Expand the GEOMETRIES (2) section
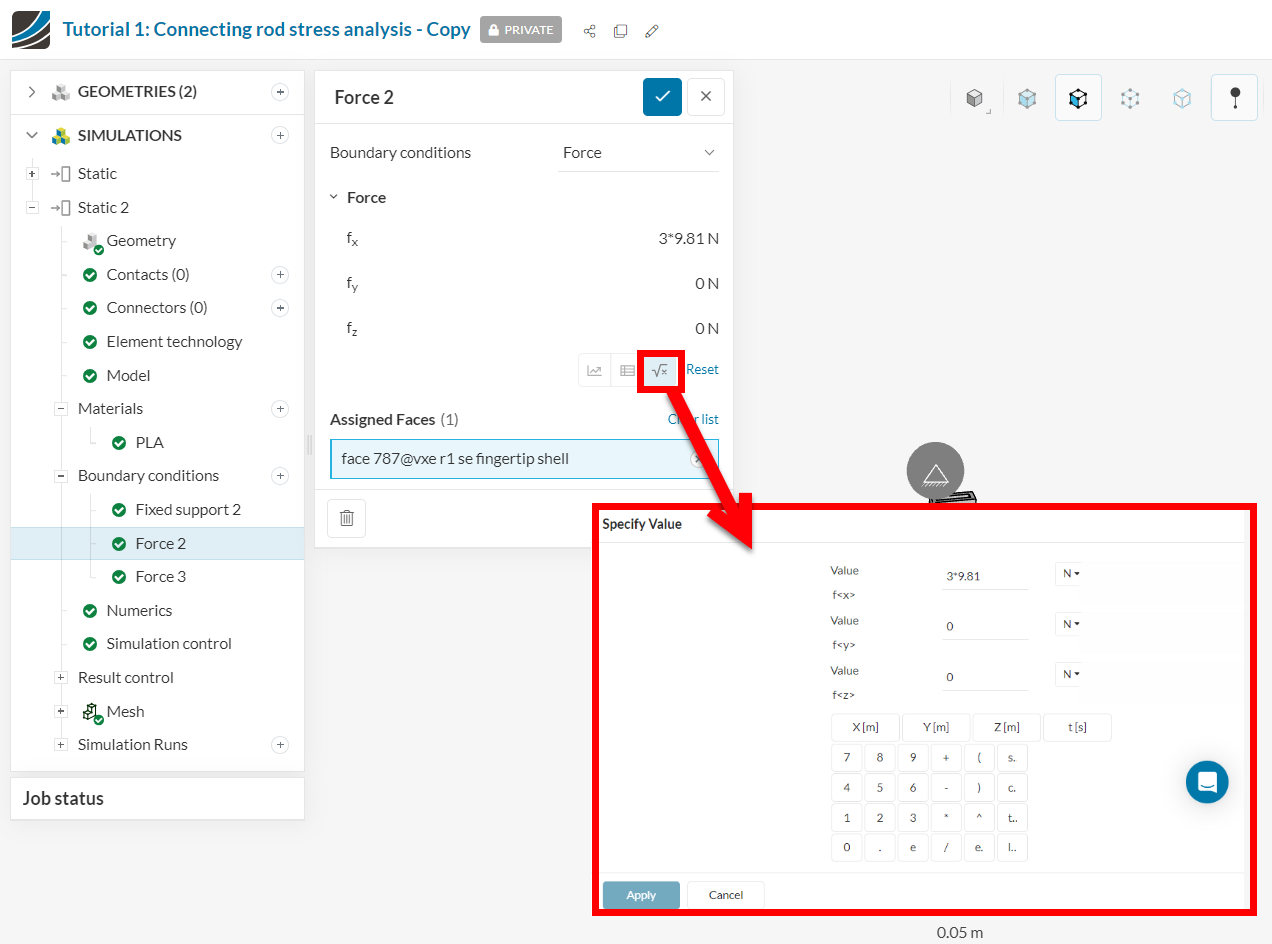 32,92
